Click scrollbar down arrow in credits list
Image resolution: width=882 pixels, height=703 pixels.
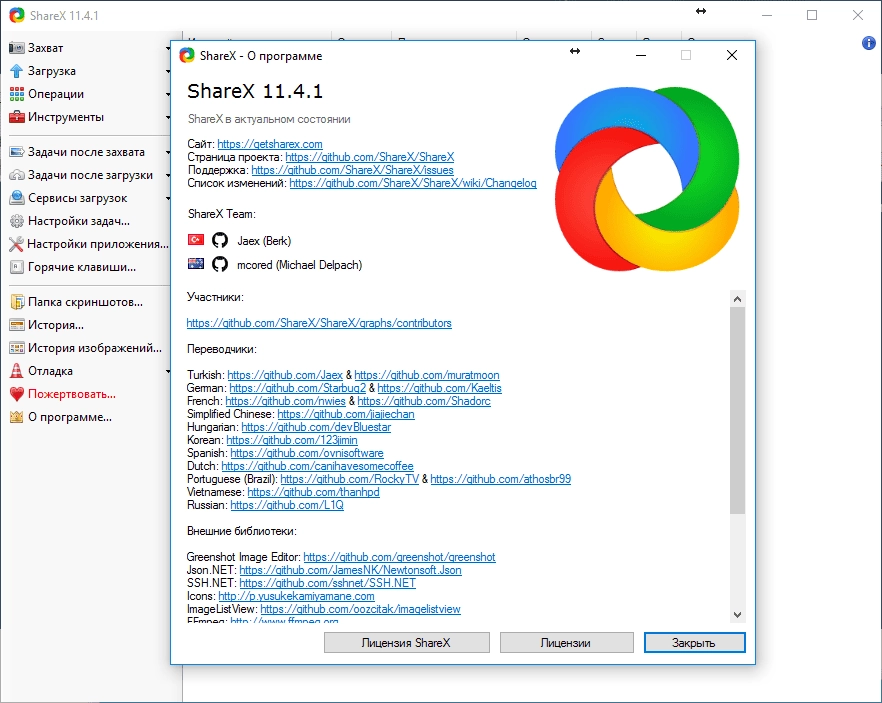737,615
